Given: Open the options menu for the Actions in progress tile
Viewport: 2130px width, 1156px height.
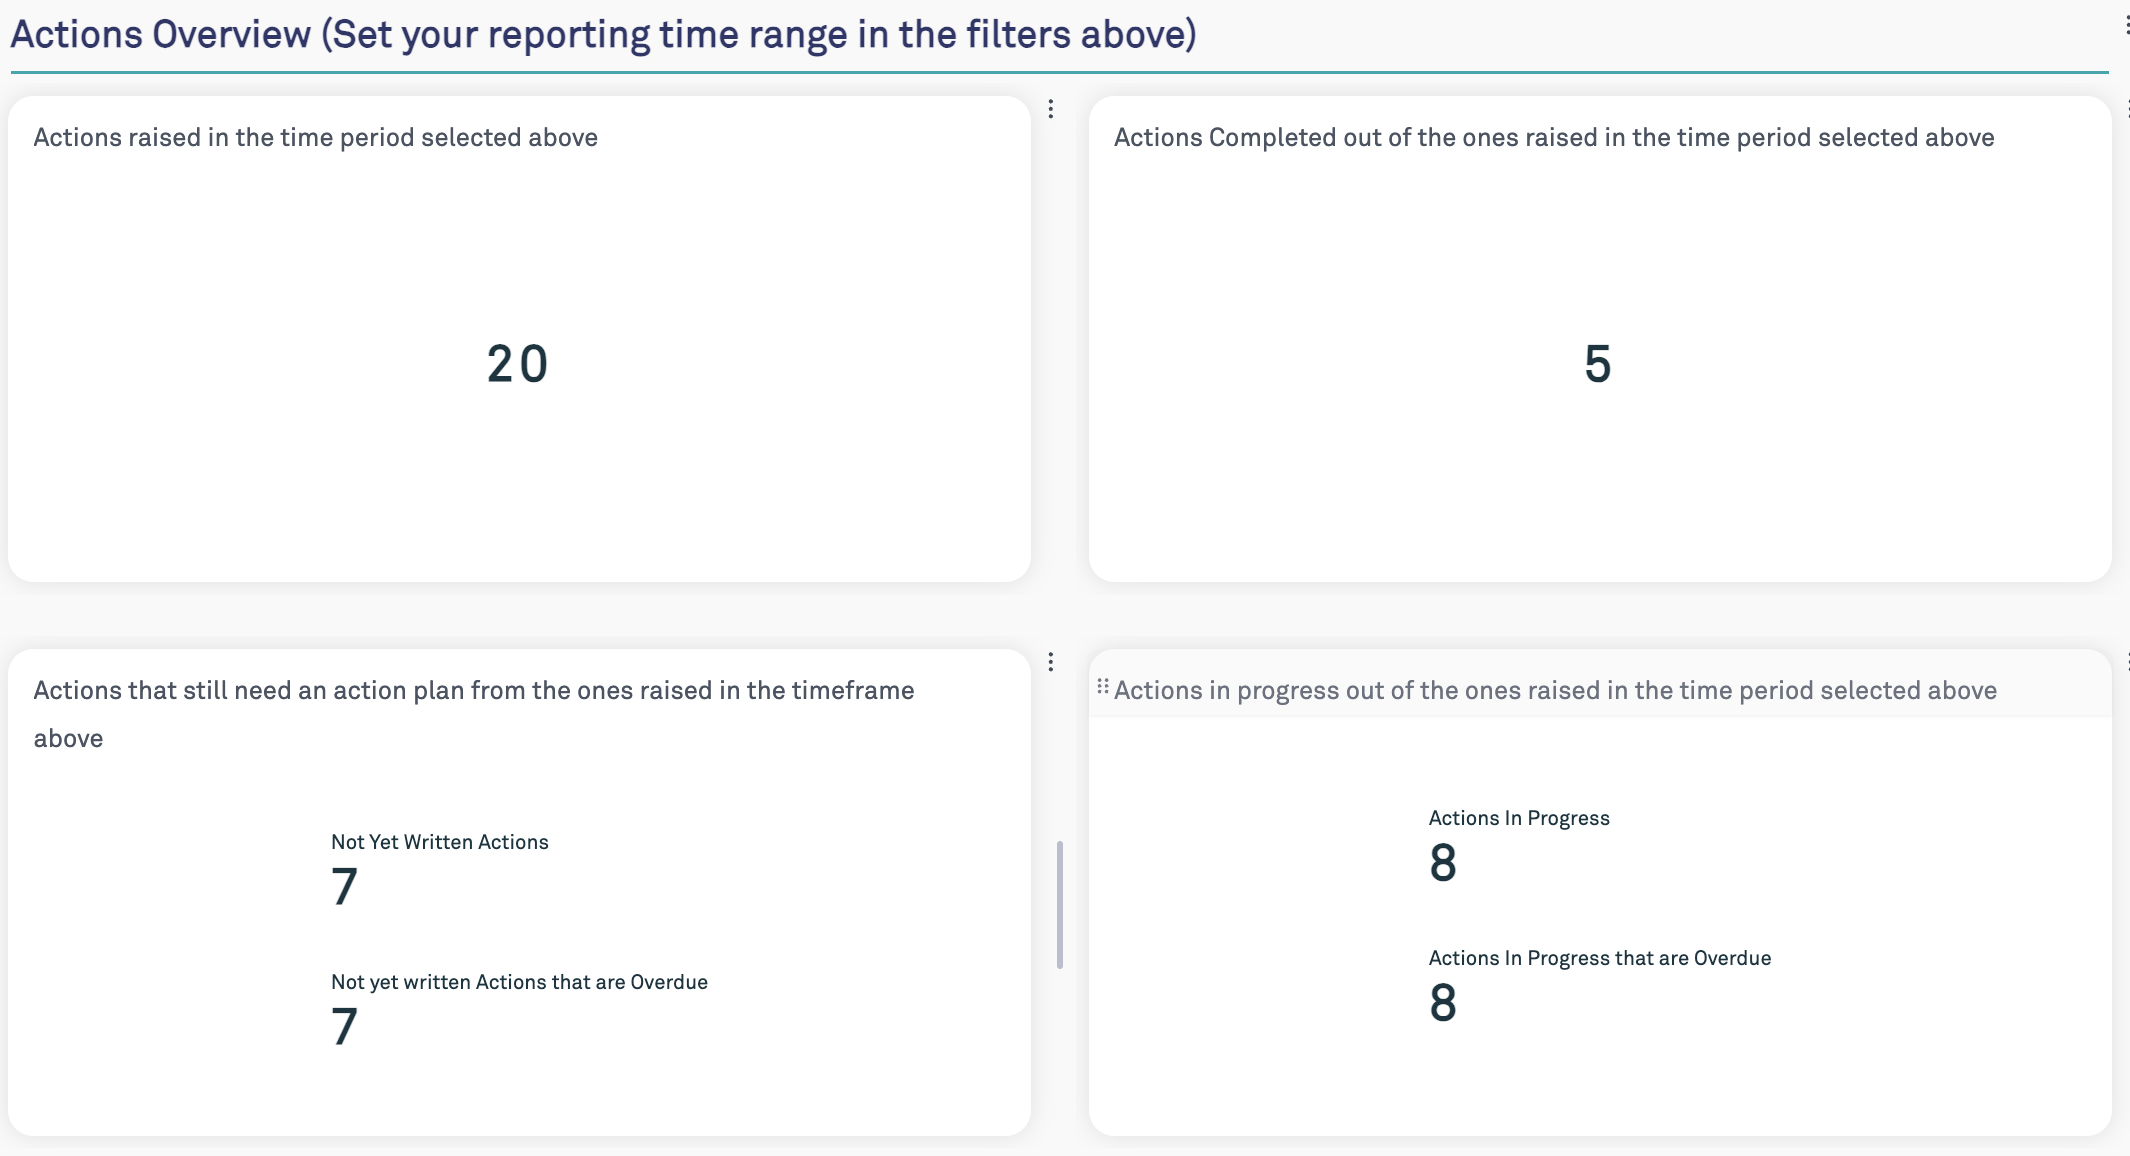Looking at the screenshot, I should point(2127,661).
